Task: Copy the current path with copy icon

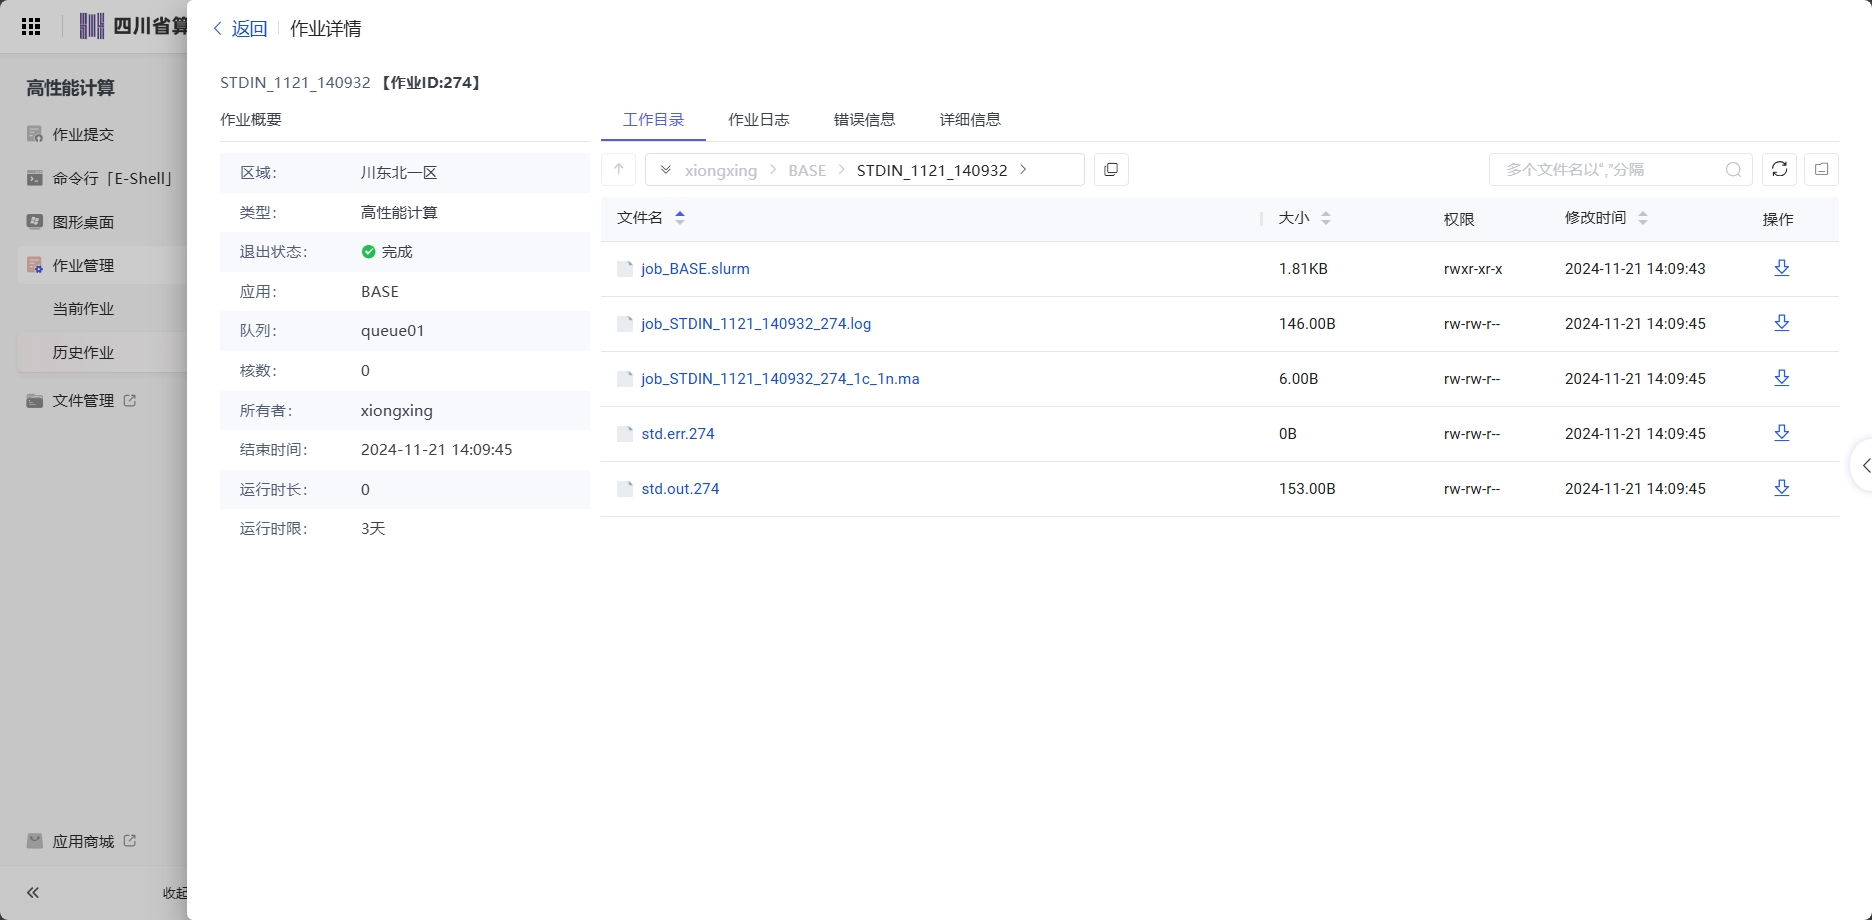Action: [x=1111, y=169]
